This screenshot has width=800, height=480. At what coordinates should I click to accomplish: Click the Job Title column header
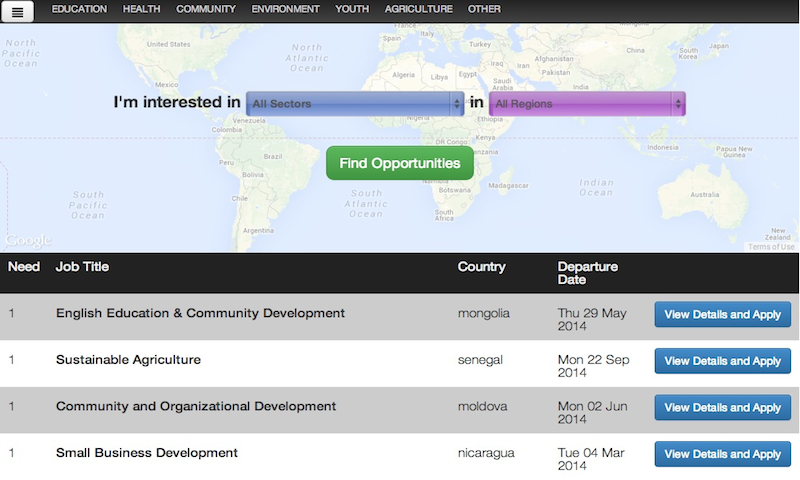[x=82, y=267]
